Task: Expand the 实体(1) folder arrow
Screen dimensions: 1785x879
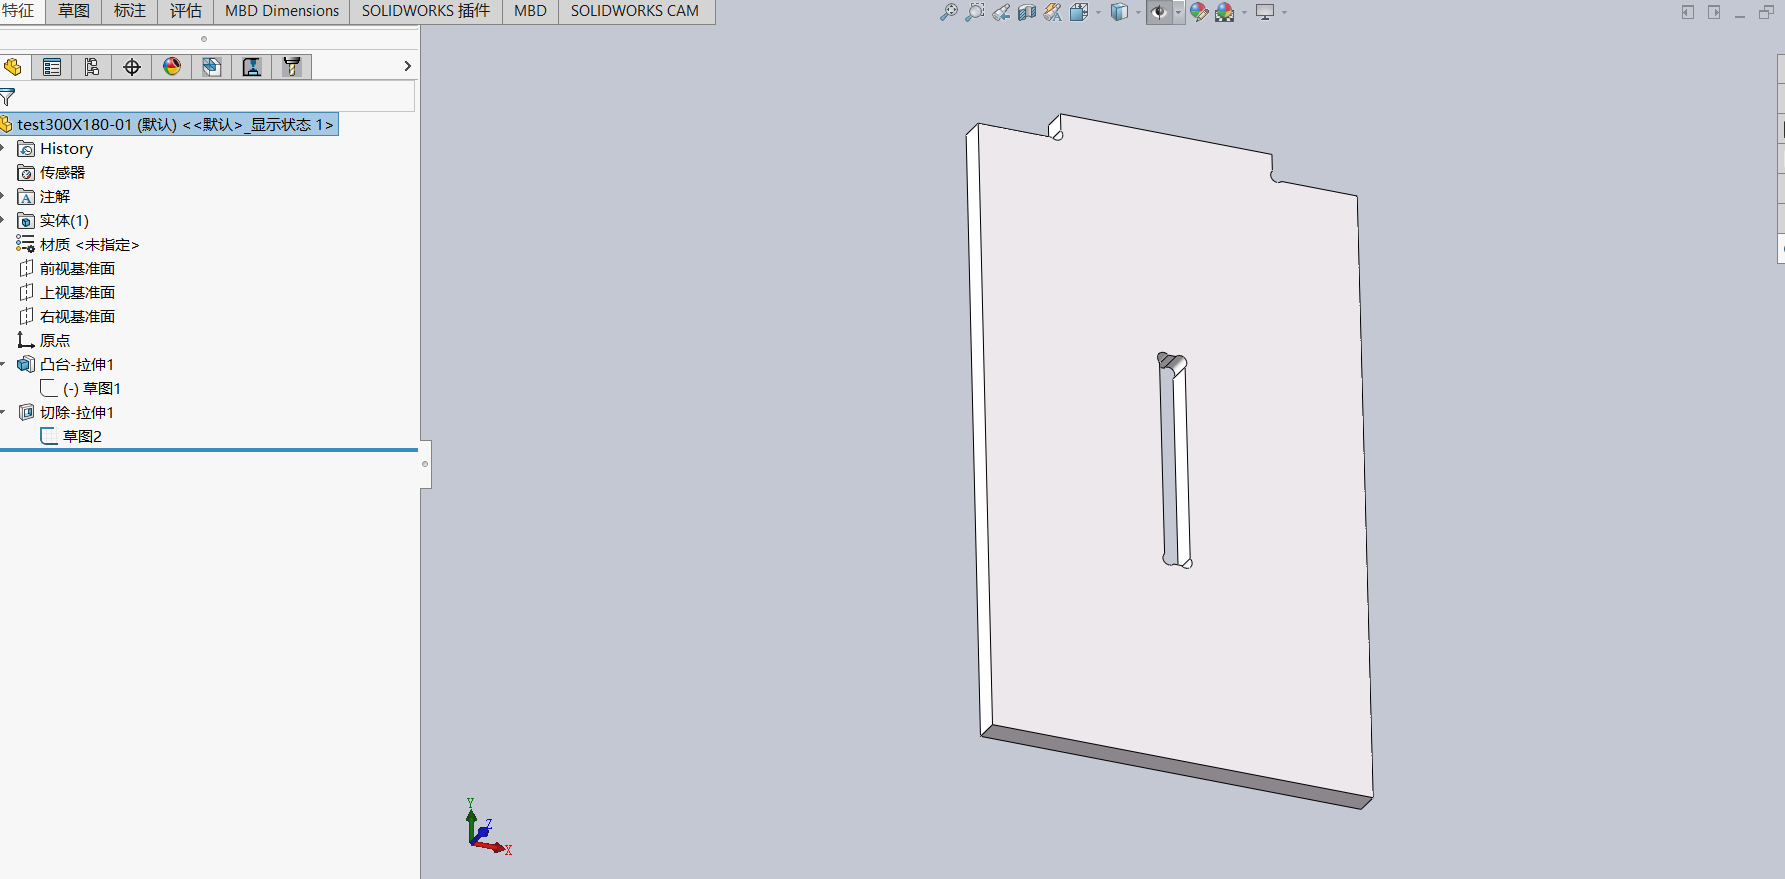Action: [3, 220]
